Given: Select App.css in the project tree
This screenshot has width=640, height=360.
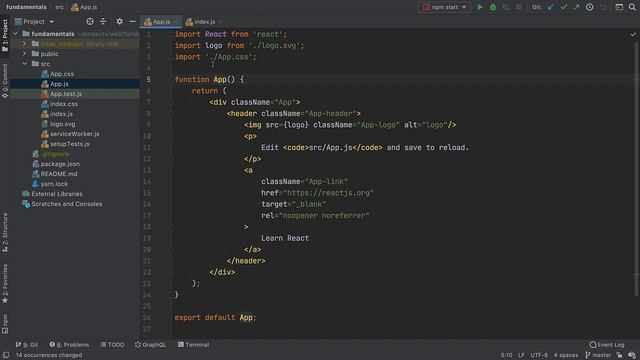Looking at the screenshot, I should click(62, 74).
